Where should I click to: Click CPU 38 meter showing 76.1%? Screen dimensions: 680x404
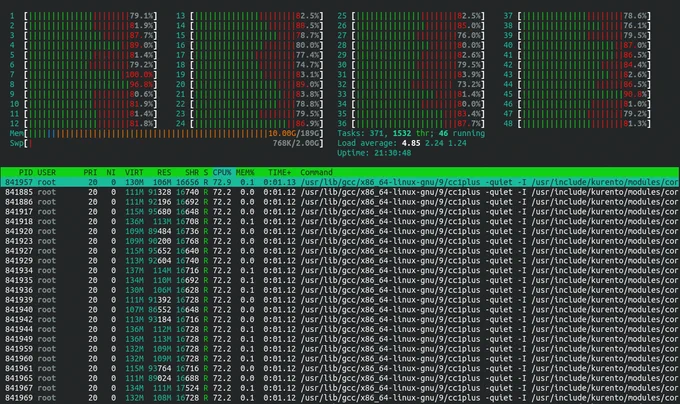(577, 26)
